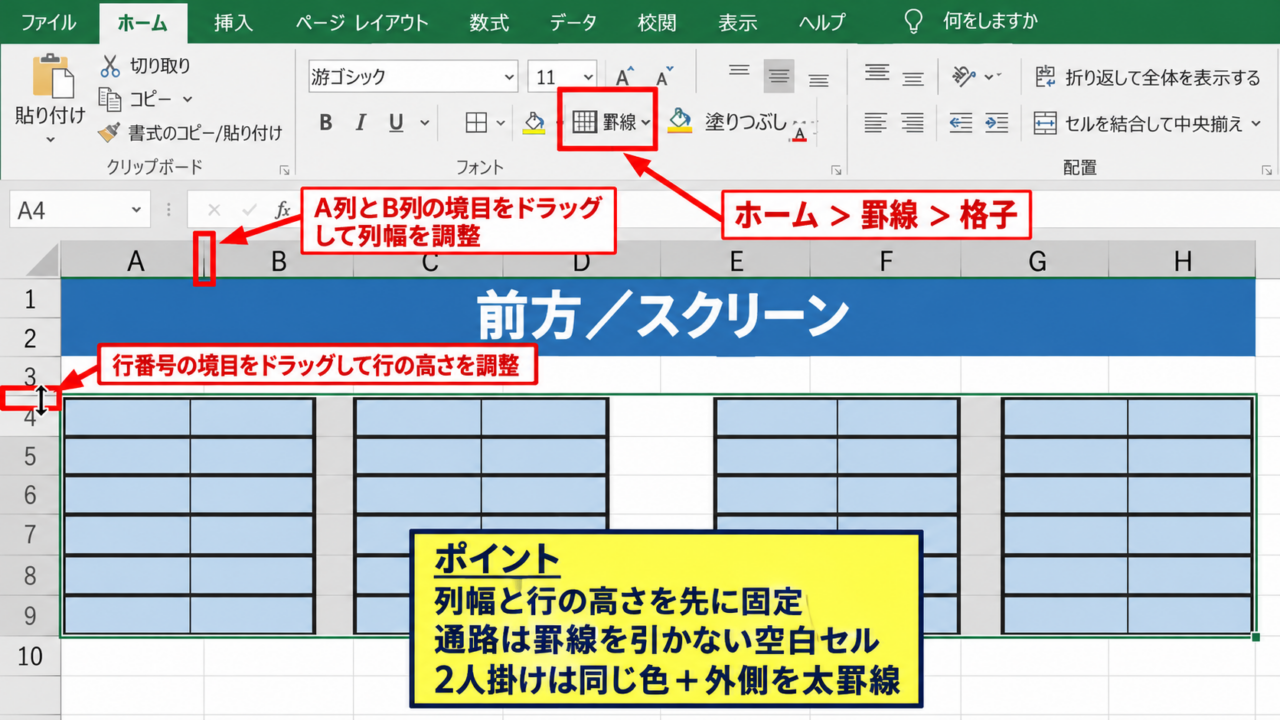Switch to the 数式 tab
The image size is (1280, 720).
point(489,22)
